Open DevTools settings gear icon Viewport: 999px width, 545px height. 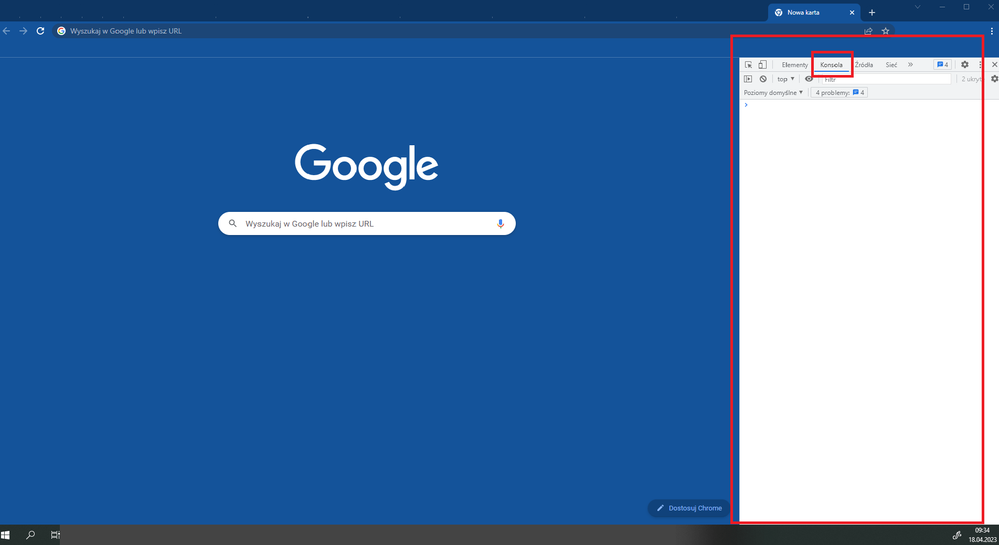coord(965,65)
